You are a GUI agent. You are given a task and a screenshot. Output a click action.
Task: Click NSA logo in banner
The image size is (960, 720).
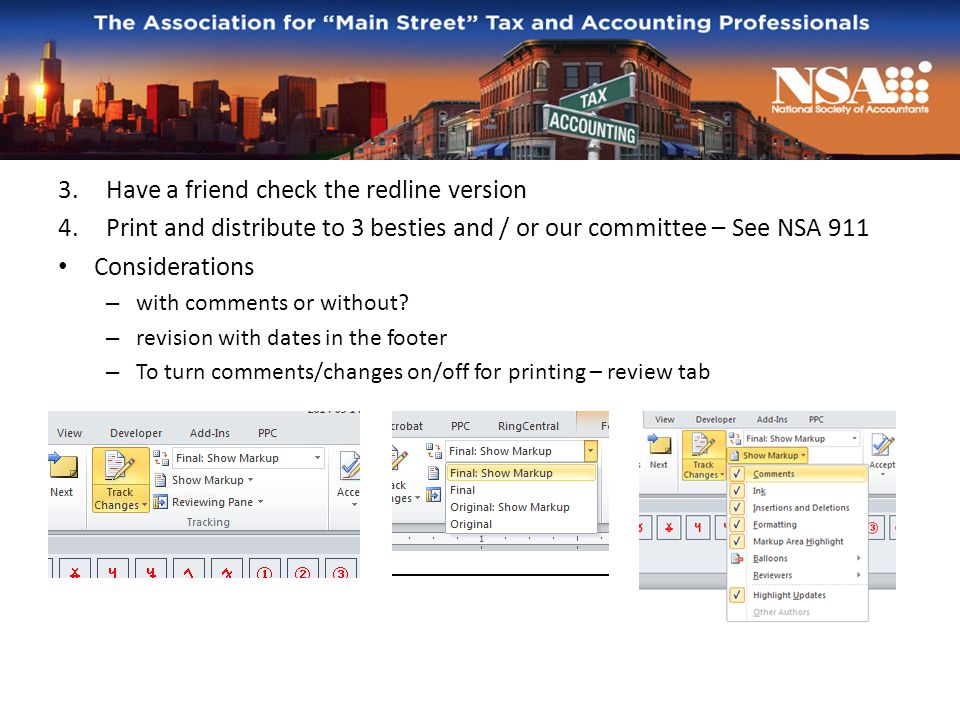851,89
